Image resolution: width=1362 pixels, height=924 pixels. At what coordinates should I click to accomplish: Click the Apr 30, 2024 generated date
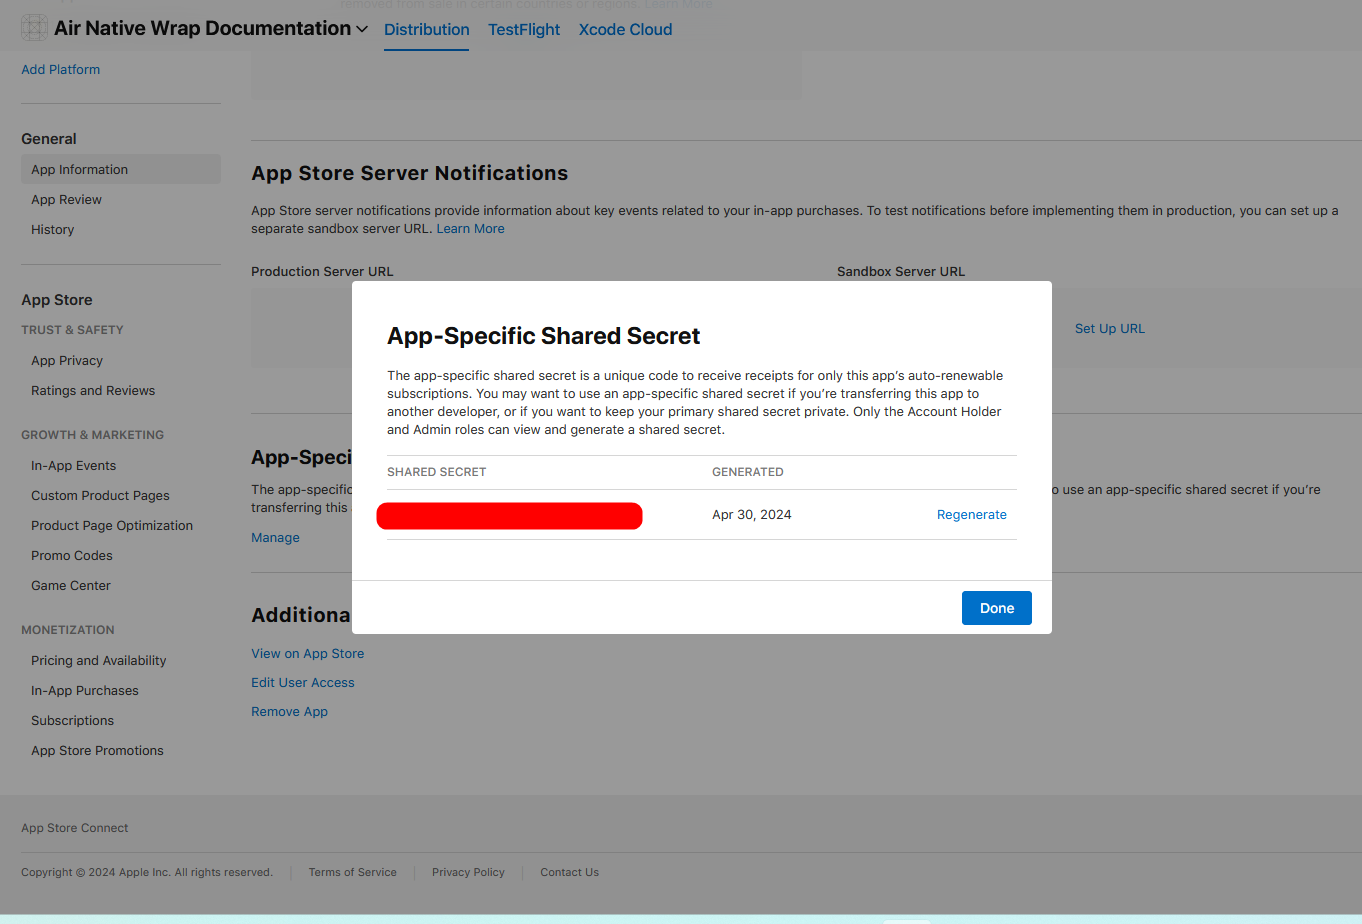coord(752,514)
